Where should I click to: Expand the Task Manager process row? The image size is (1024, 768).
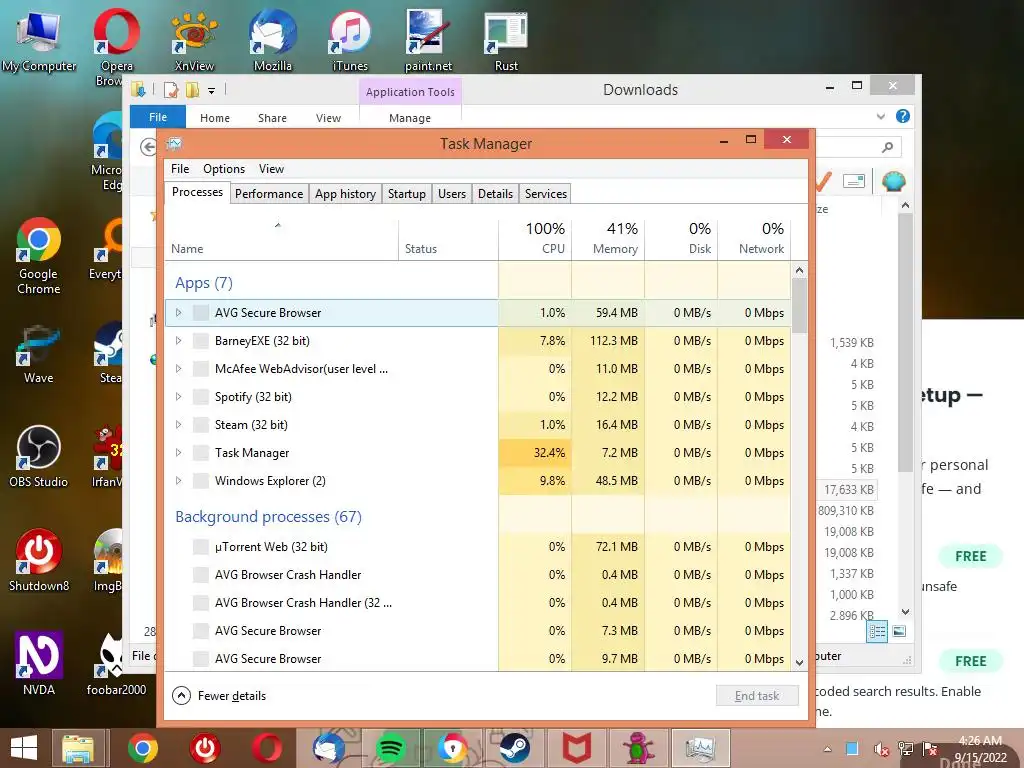178,453
